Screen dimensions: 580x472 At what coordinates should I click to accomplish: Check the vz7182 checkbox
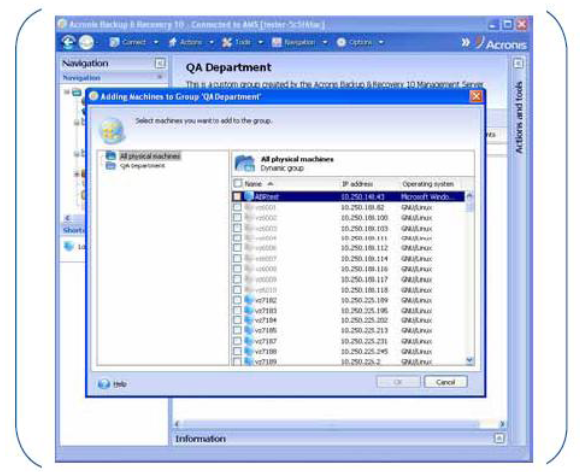237,300
